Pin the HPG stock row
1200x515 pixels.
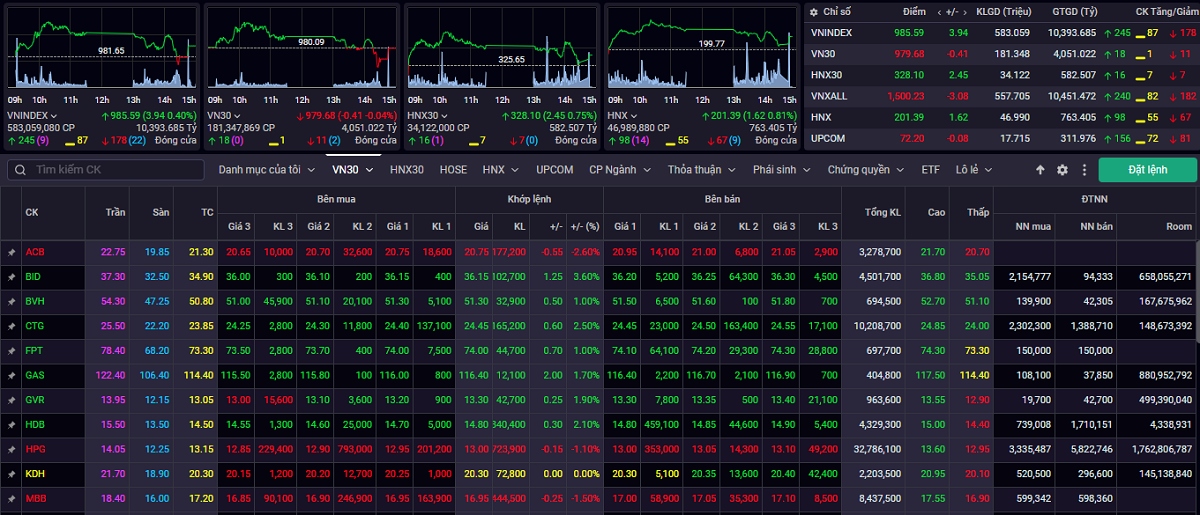pos(11,449)
